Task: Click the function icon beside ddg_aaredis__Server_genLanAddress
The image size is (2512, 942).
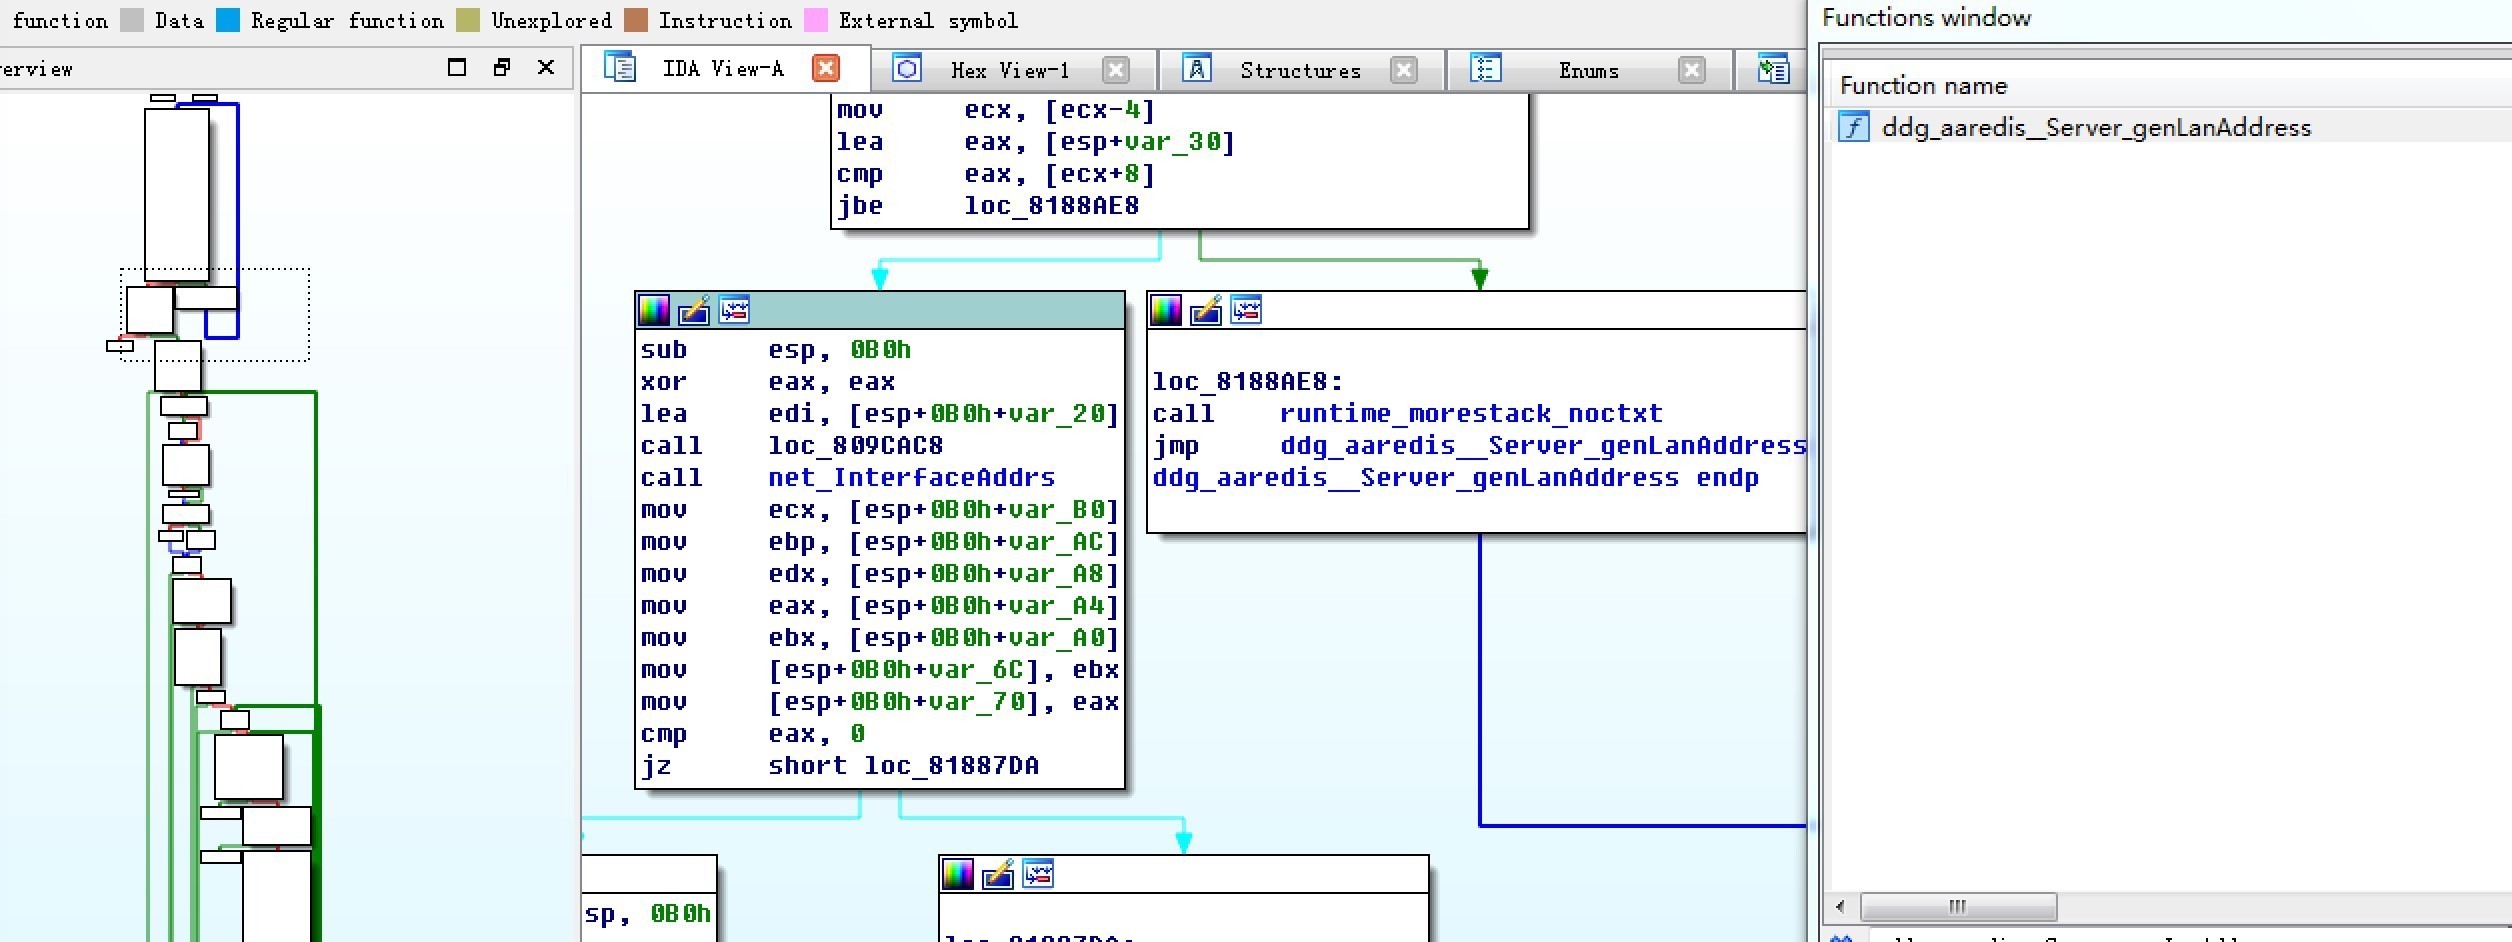Action: point(1853,128)
